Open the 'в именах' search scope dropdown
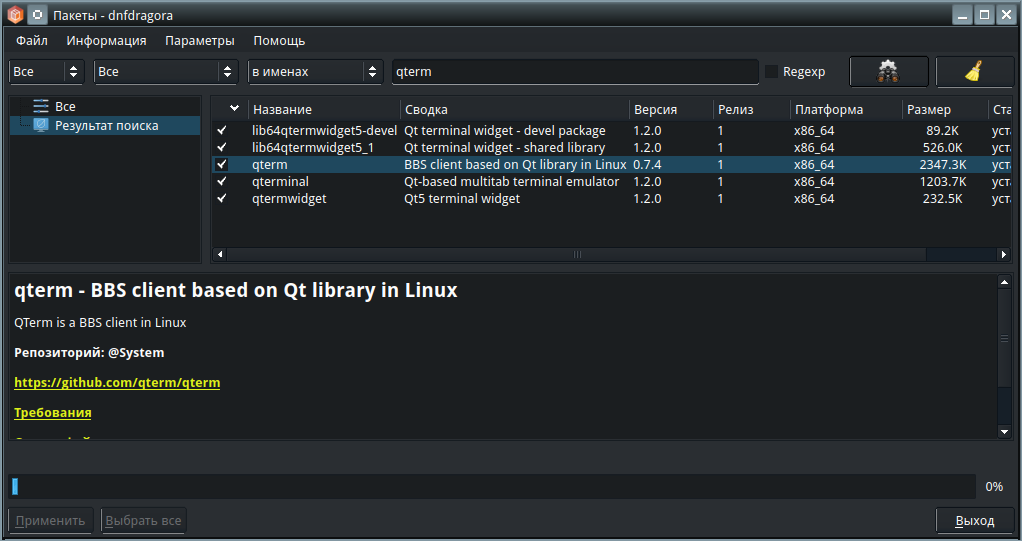 click(315, 72)
